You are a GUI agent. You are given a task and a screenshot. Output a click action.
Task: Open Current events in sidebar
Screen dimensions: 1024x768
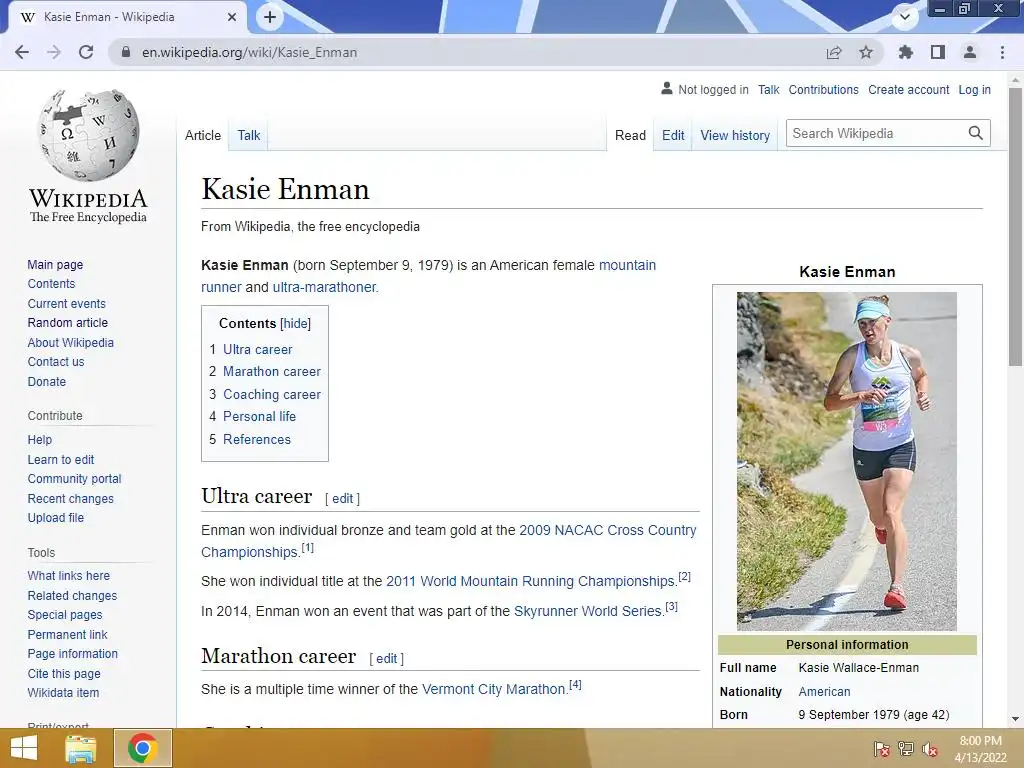click(66, 304)
